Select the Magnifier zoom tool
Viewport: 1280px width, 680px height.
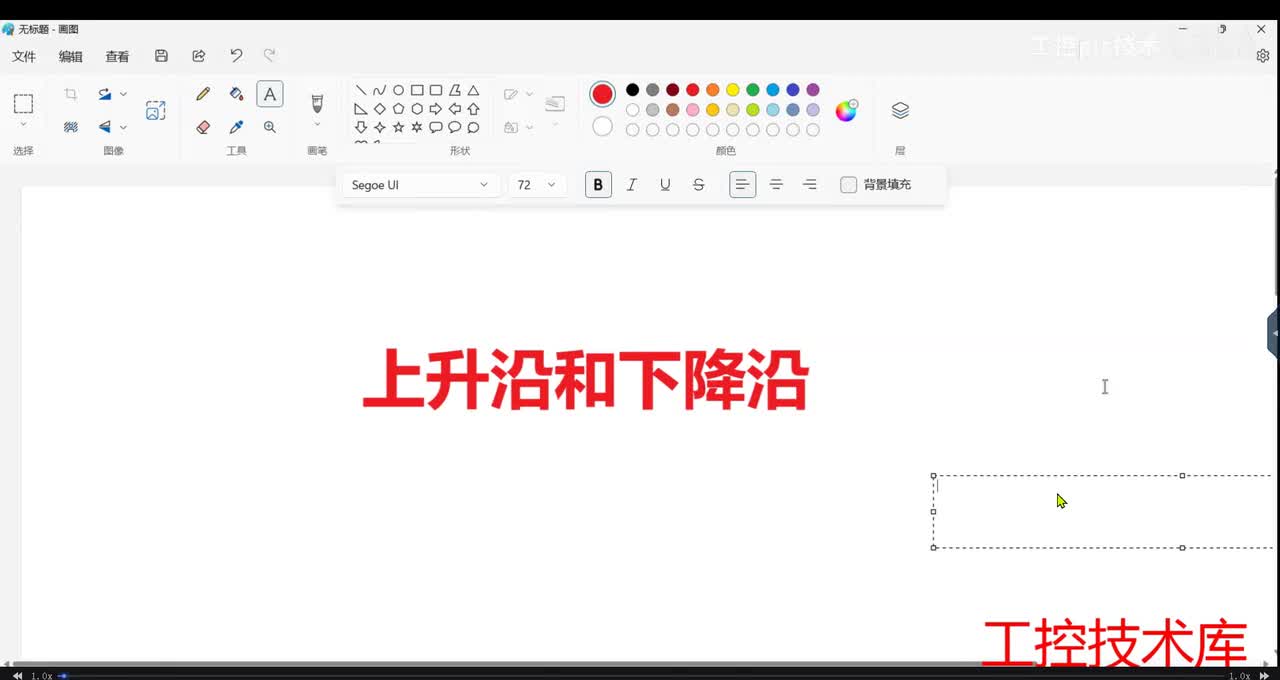[270, 127]
